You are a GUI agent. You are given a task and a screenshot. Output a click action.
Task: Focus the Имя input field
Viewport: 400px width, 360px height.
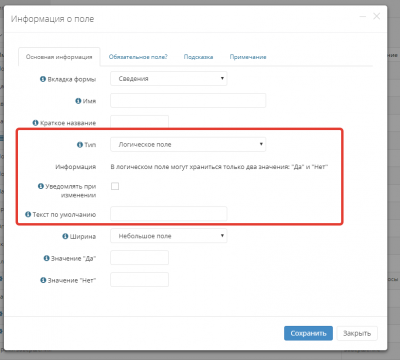pyautogui.click(x=188, y=100)
